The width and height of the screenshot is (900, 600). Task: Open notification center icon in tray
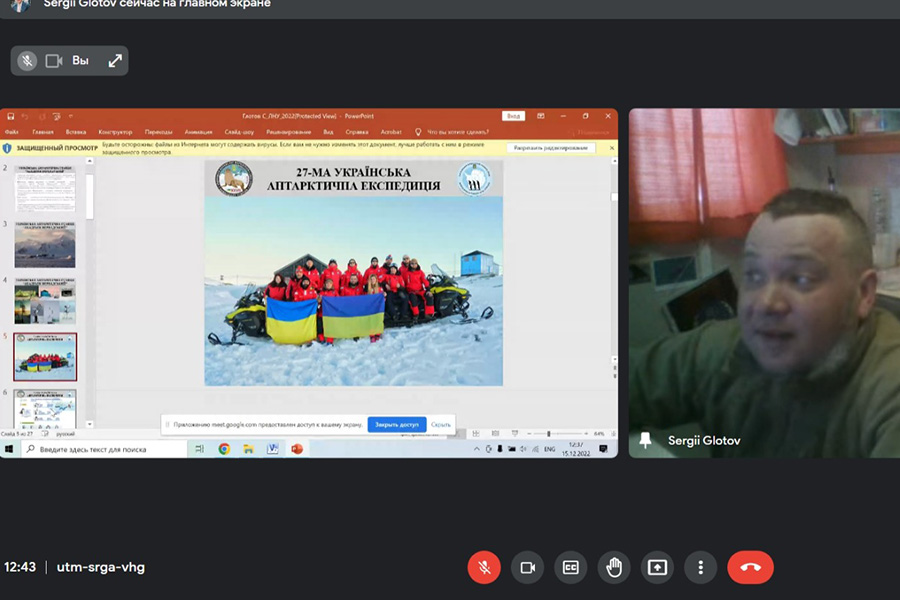(x=603, y=449)
